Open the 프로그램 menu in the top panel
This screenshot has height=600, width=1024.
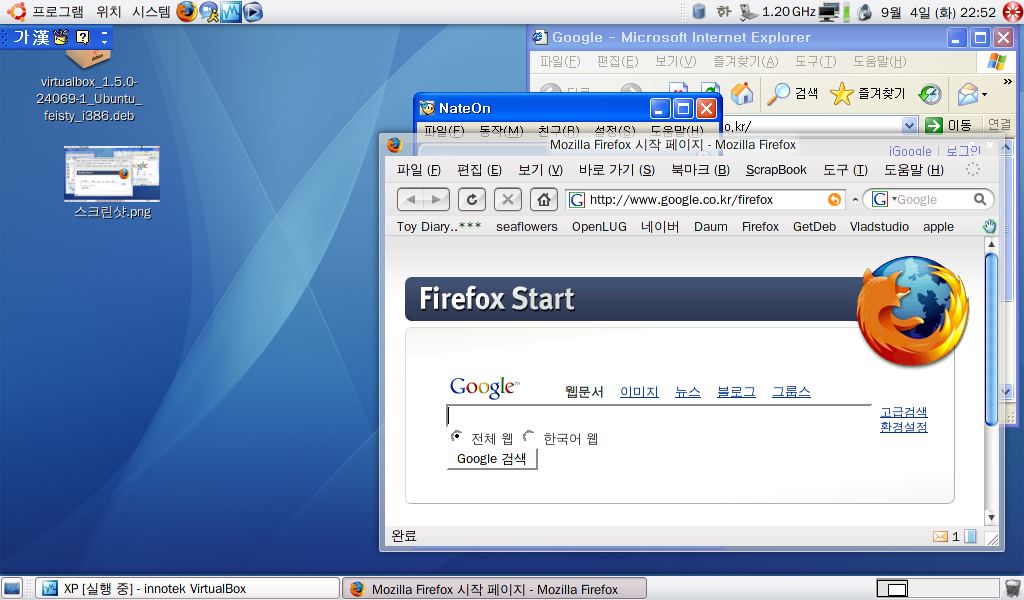coord(57,12)
